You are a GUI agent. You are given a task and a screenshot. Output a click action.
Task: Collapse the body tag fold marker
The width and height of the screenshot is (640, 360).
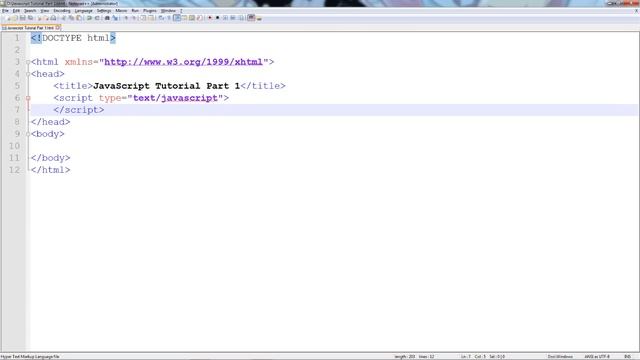[x=28, y=134]
